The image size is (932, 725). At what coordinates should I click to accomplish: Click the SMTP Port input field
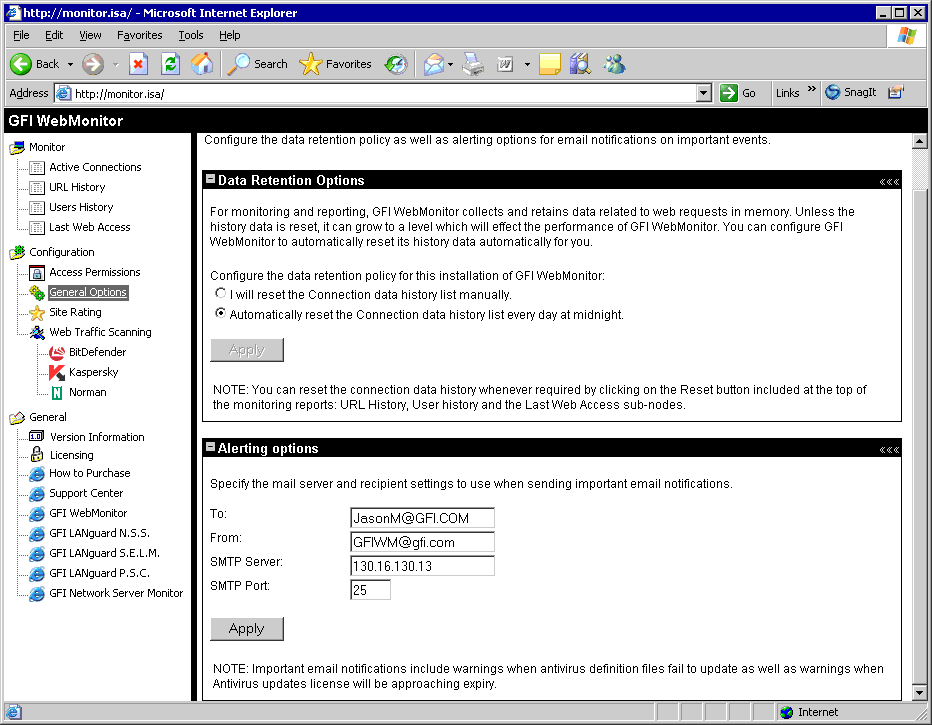pos(370,590)
